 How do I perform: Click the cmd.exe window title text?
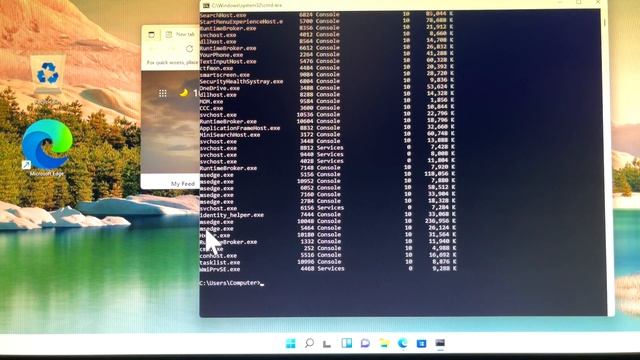[247, 5]
